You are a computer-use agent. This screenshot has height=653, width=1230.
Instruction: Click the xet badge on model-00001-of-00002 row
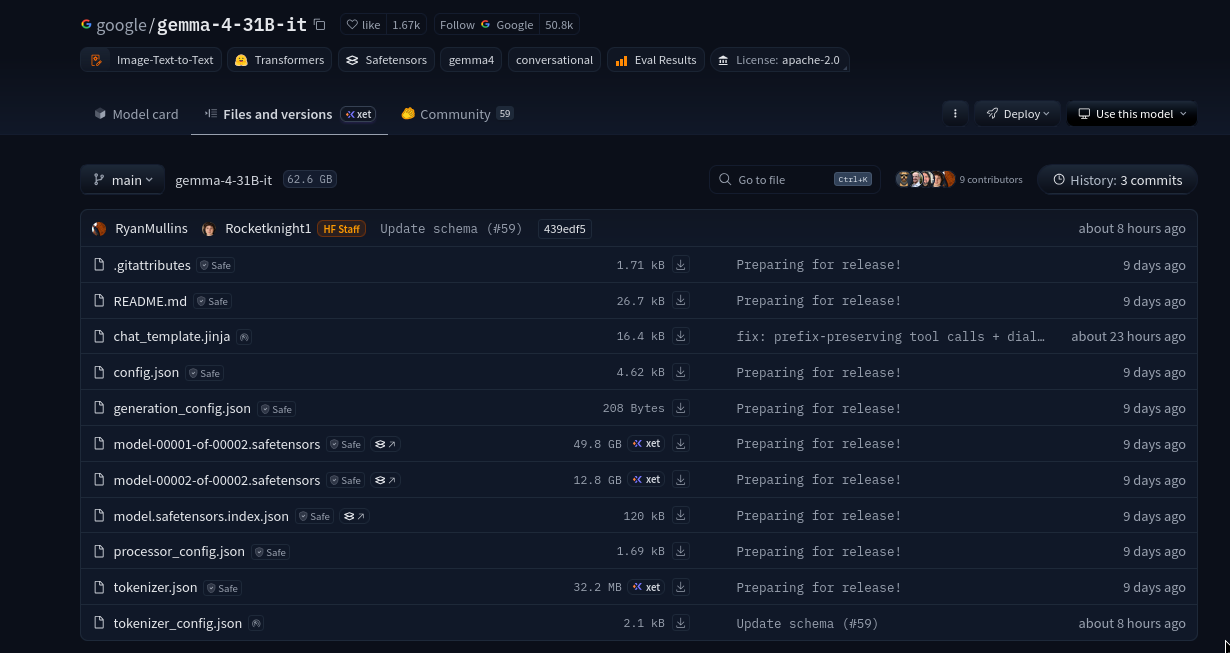pyautogui.click(x=646, y=444)
